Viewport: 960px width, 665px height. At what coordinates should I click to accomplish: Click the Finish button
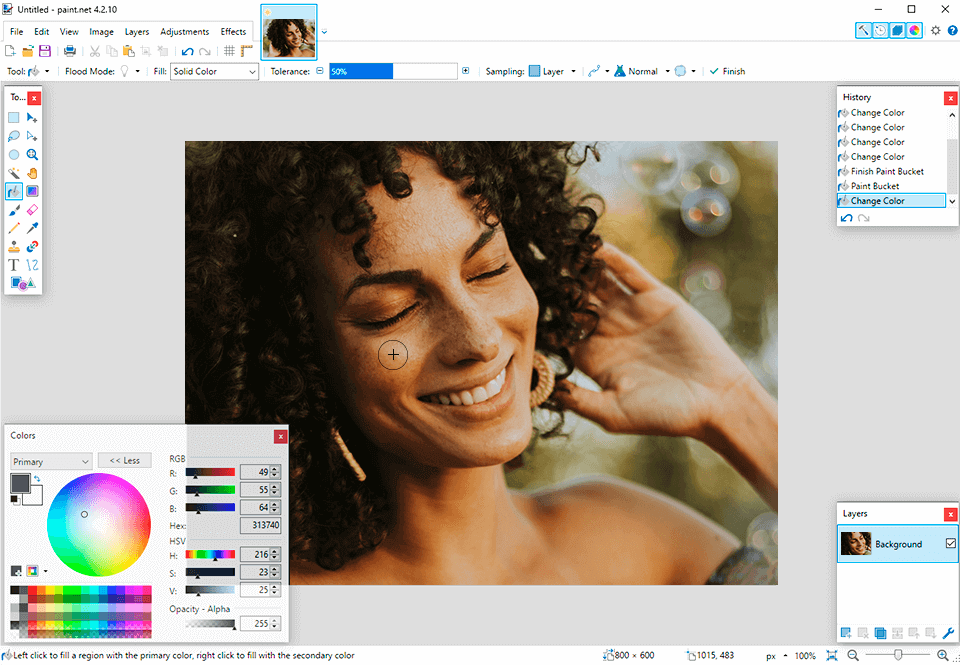(x=727, y=71)
